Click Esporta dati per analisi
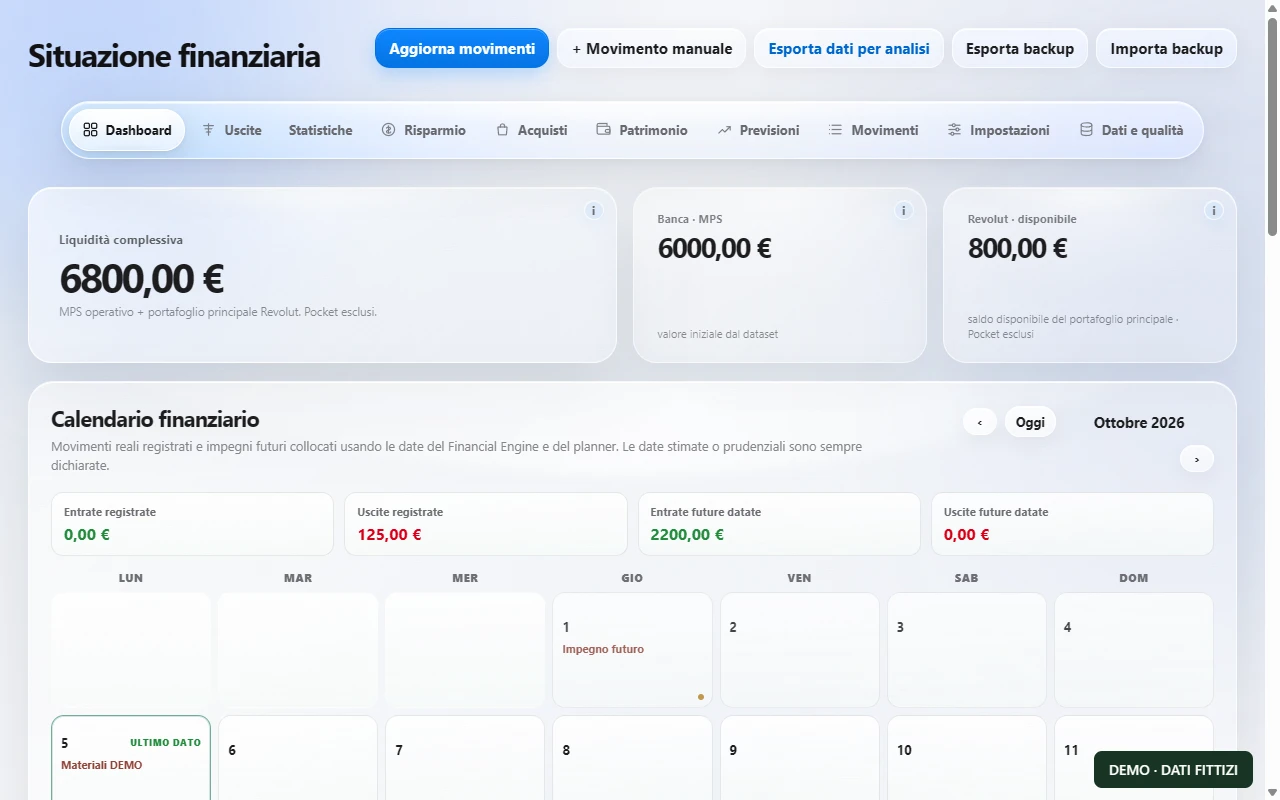Screen dimensions: 1280x800 (849, 48)
